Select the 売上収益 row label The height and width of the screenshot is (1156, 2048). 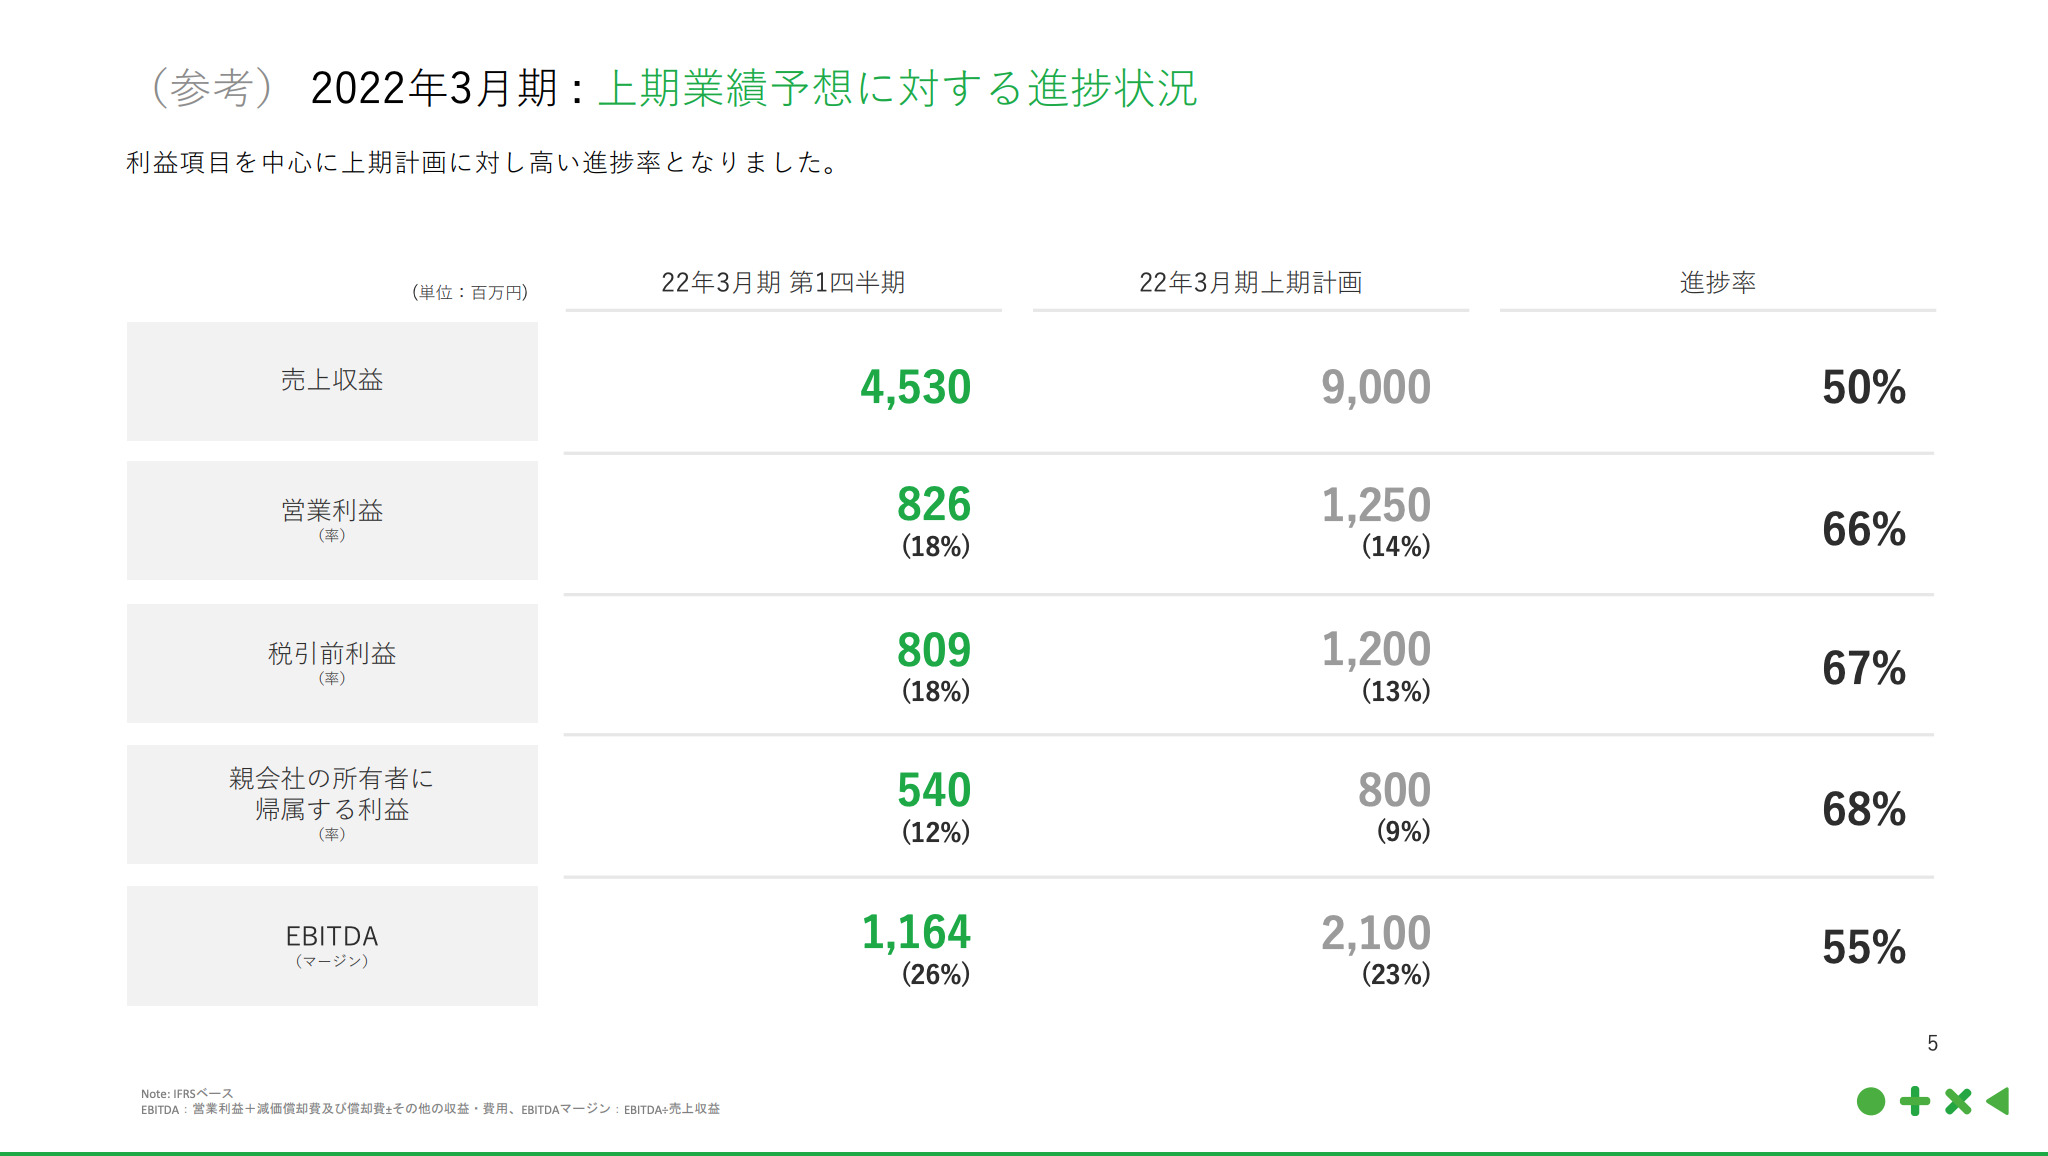click(x=332, y=380)
